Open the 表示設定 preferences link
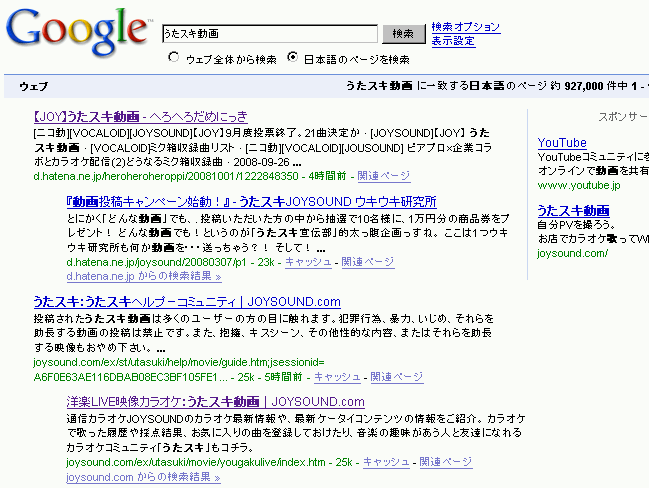Image resolution: width=649 pixels, height=488 pixels. pyautogui.click(x=453, y=41)
